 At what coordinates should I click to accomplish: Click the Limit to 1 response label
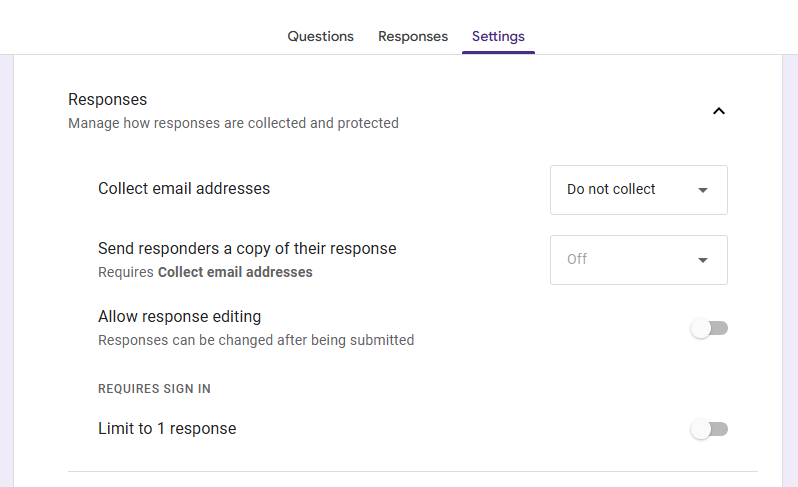pyautogui.click(x=167, y=428)
